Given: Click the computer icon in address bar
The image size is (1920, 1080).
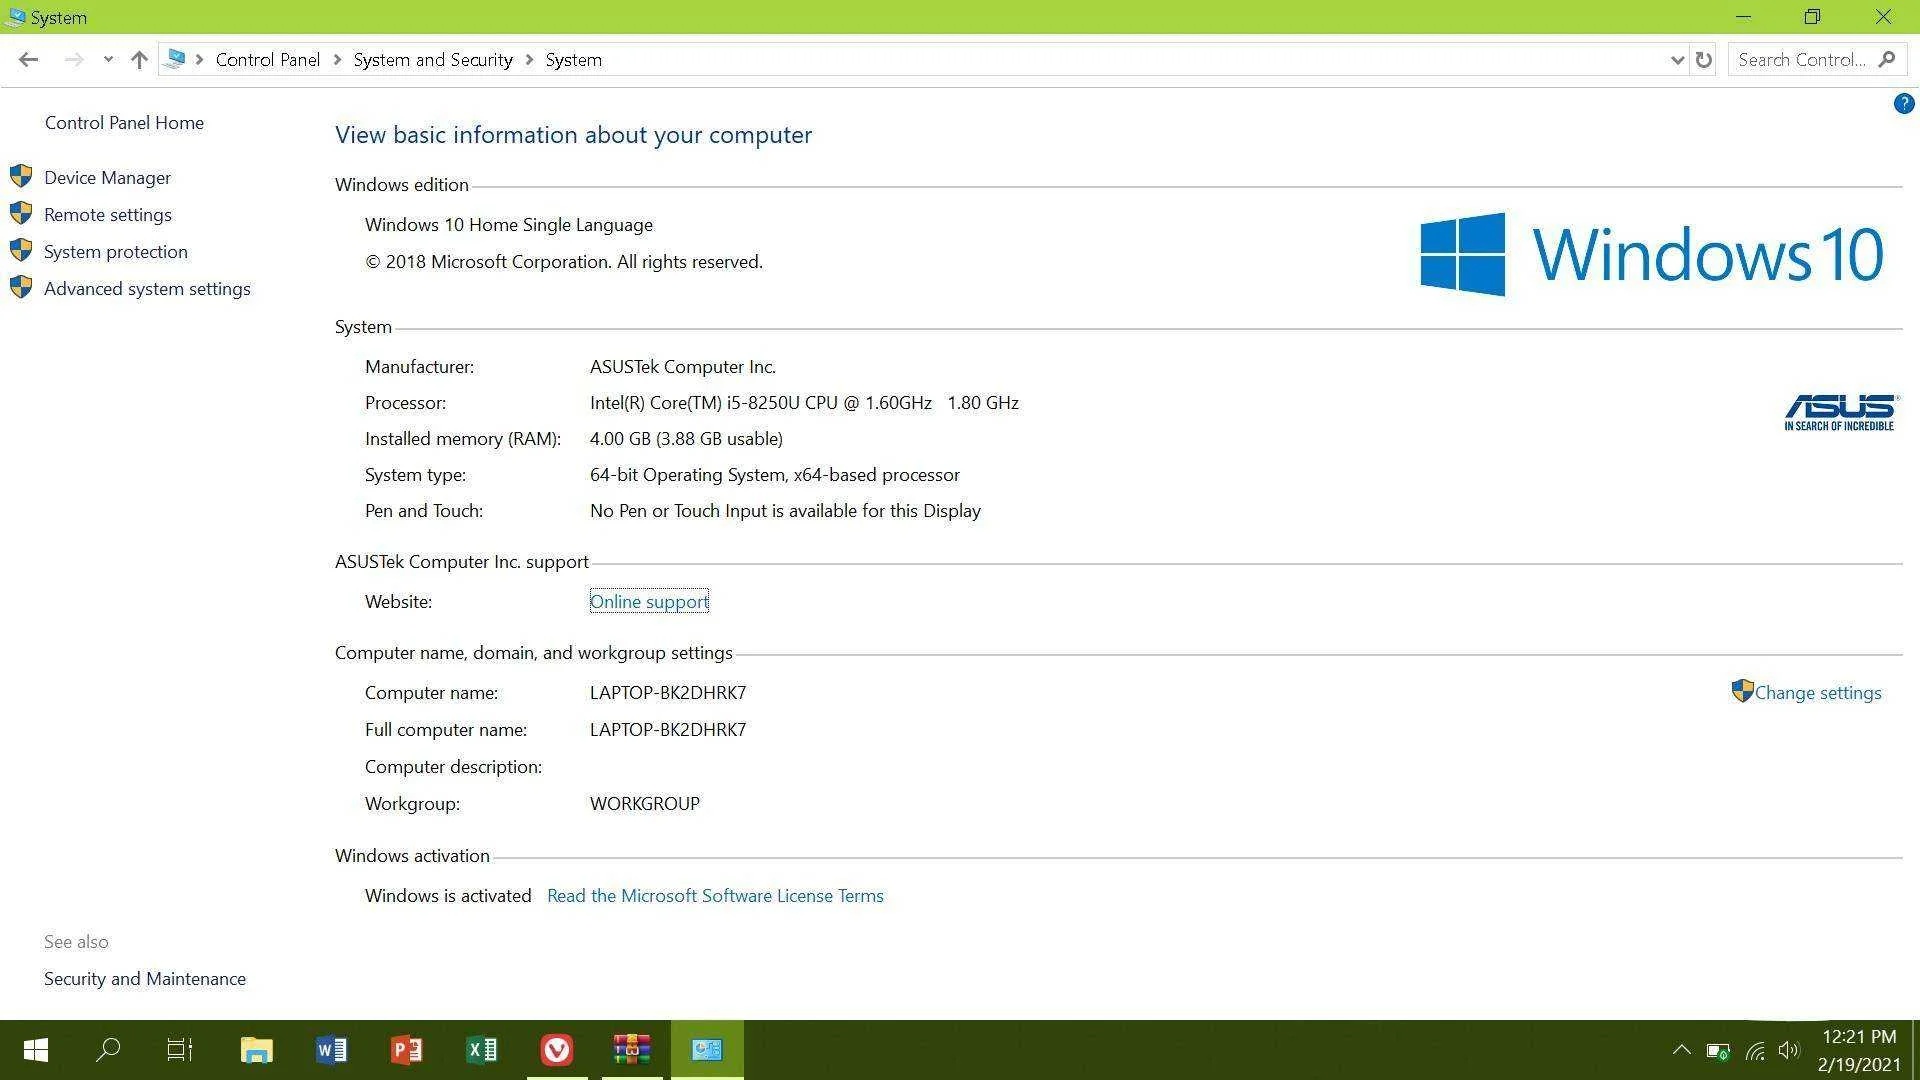Looking at the screenshot, I should 175,59.
